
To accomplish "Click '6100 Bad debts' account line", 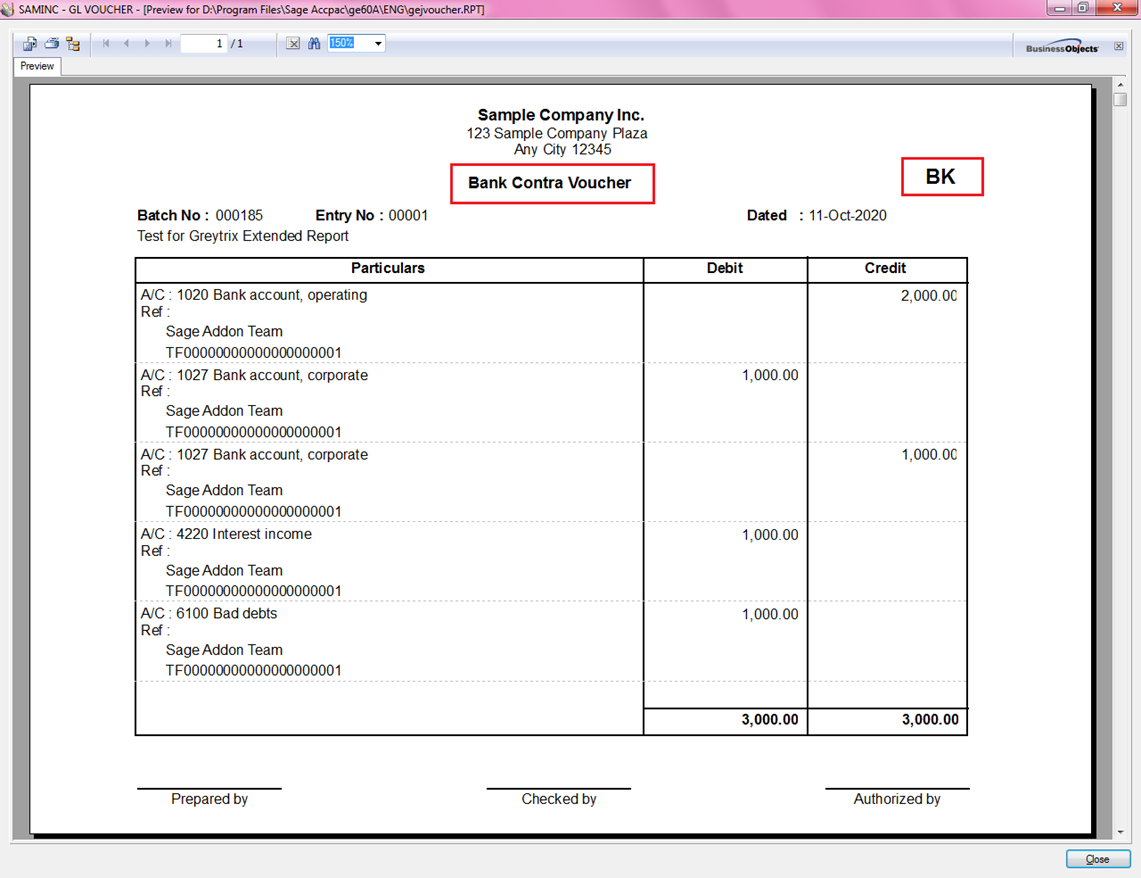I will [209, 613].
